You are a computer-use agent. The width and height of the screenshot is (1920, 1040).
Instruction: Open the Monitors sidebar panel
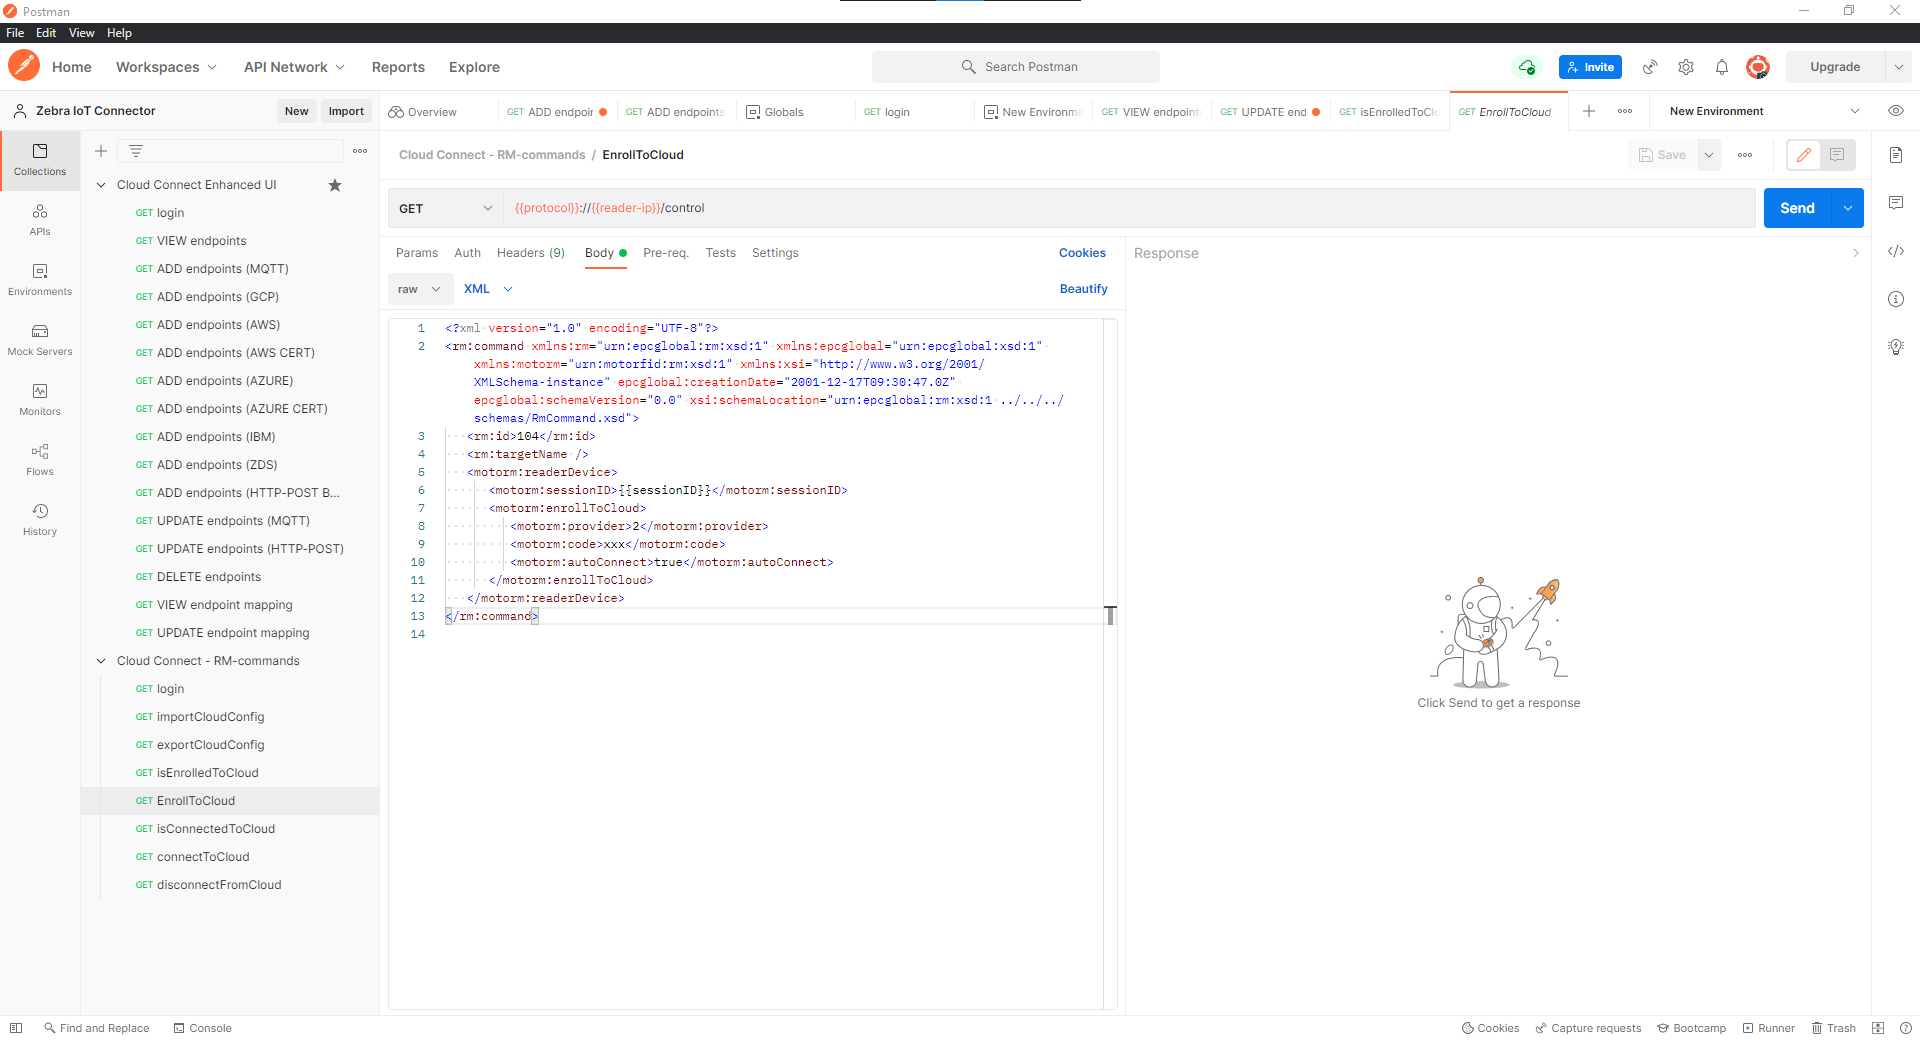point(40,399)
